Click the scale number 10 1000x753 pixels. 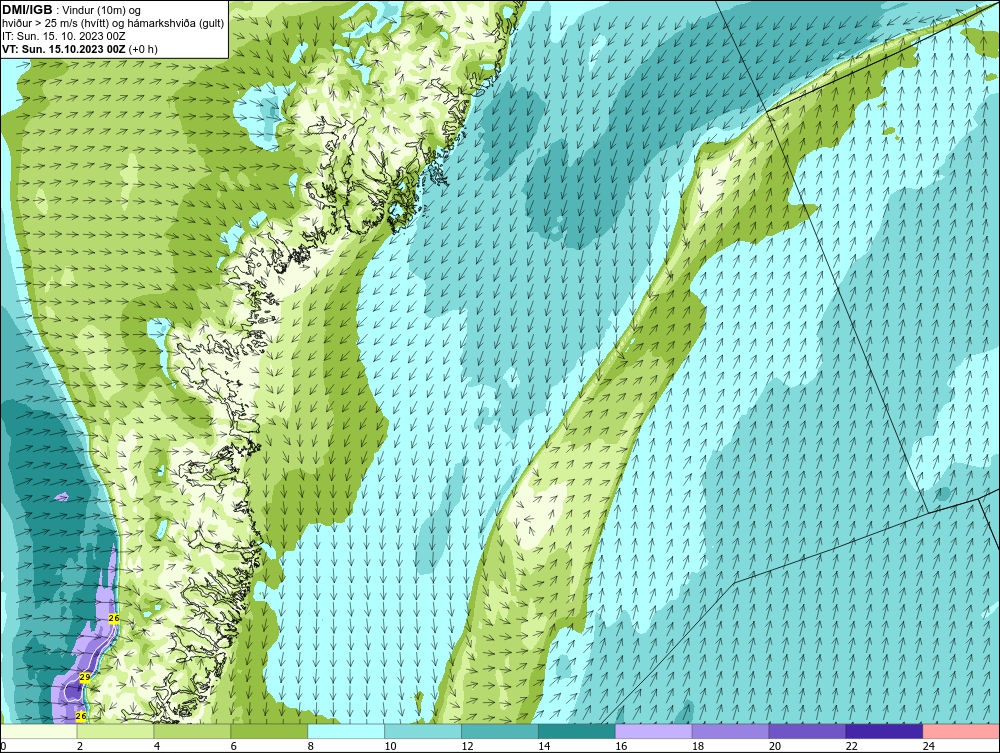tap(390, 746)
